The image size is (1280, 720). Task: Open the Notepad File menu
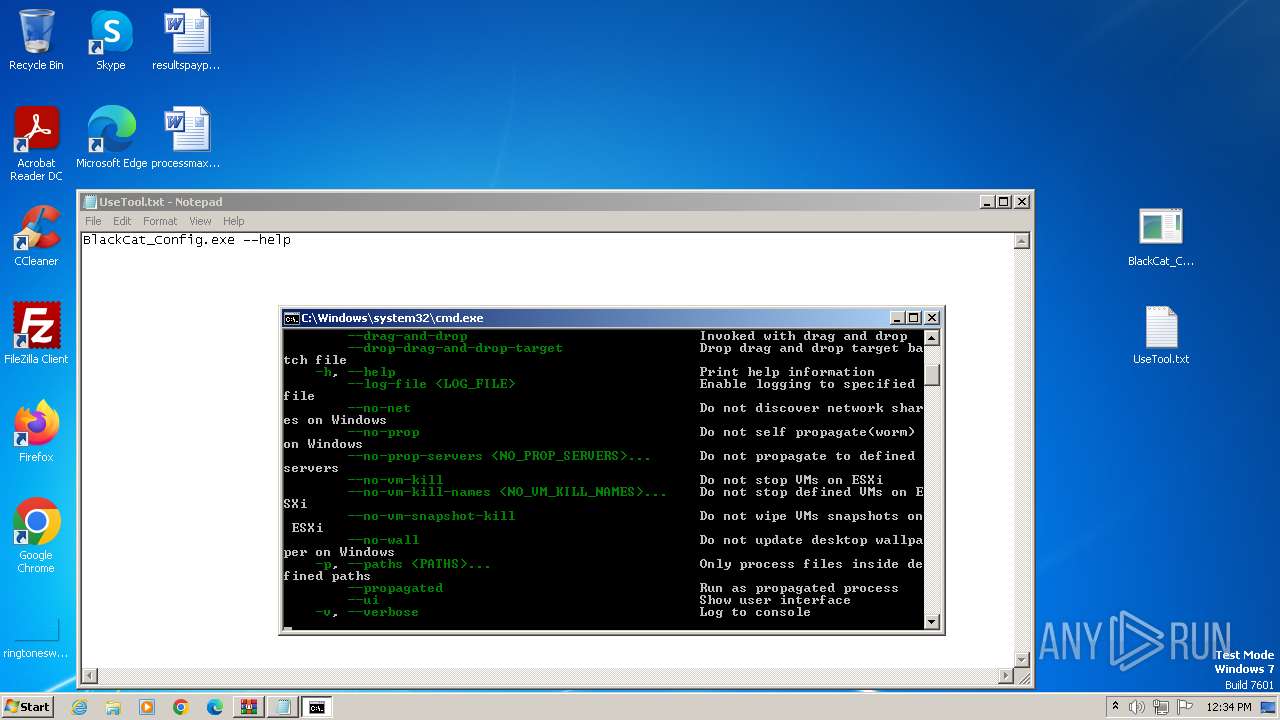93,221
